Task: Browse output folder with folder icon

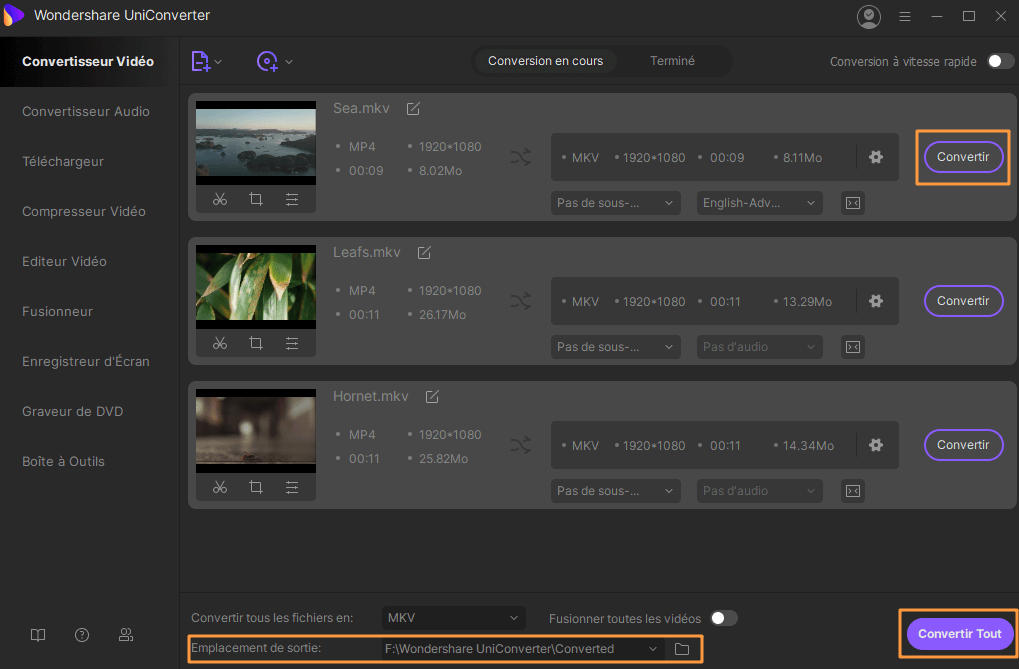Action: [x=682, y=649]
